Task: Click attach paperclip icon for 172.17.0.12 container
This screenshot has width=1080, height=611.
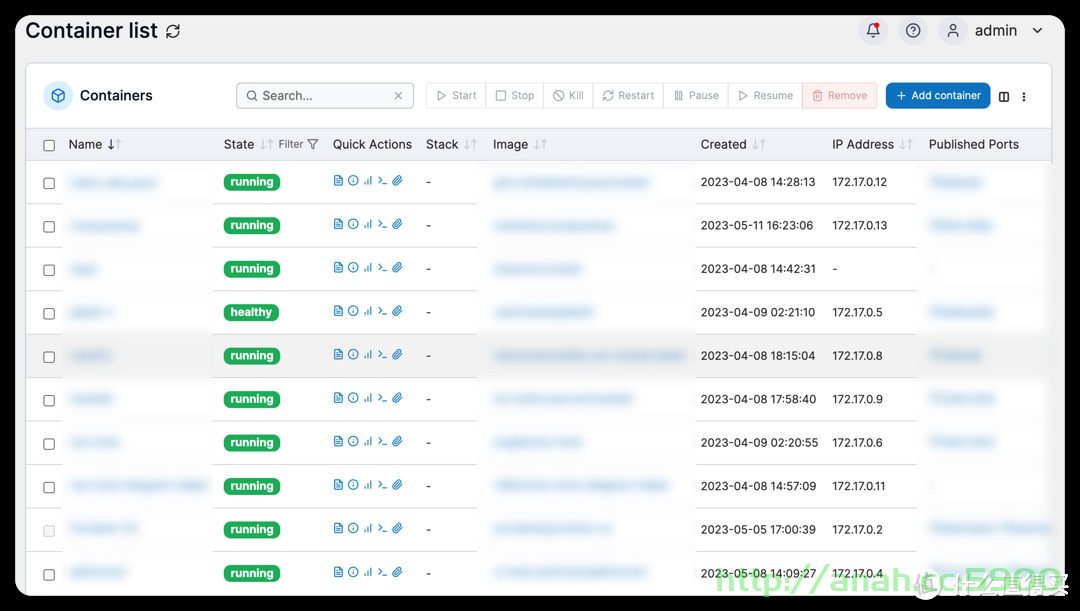Action: [397, 180]
